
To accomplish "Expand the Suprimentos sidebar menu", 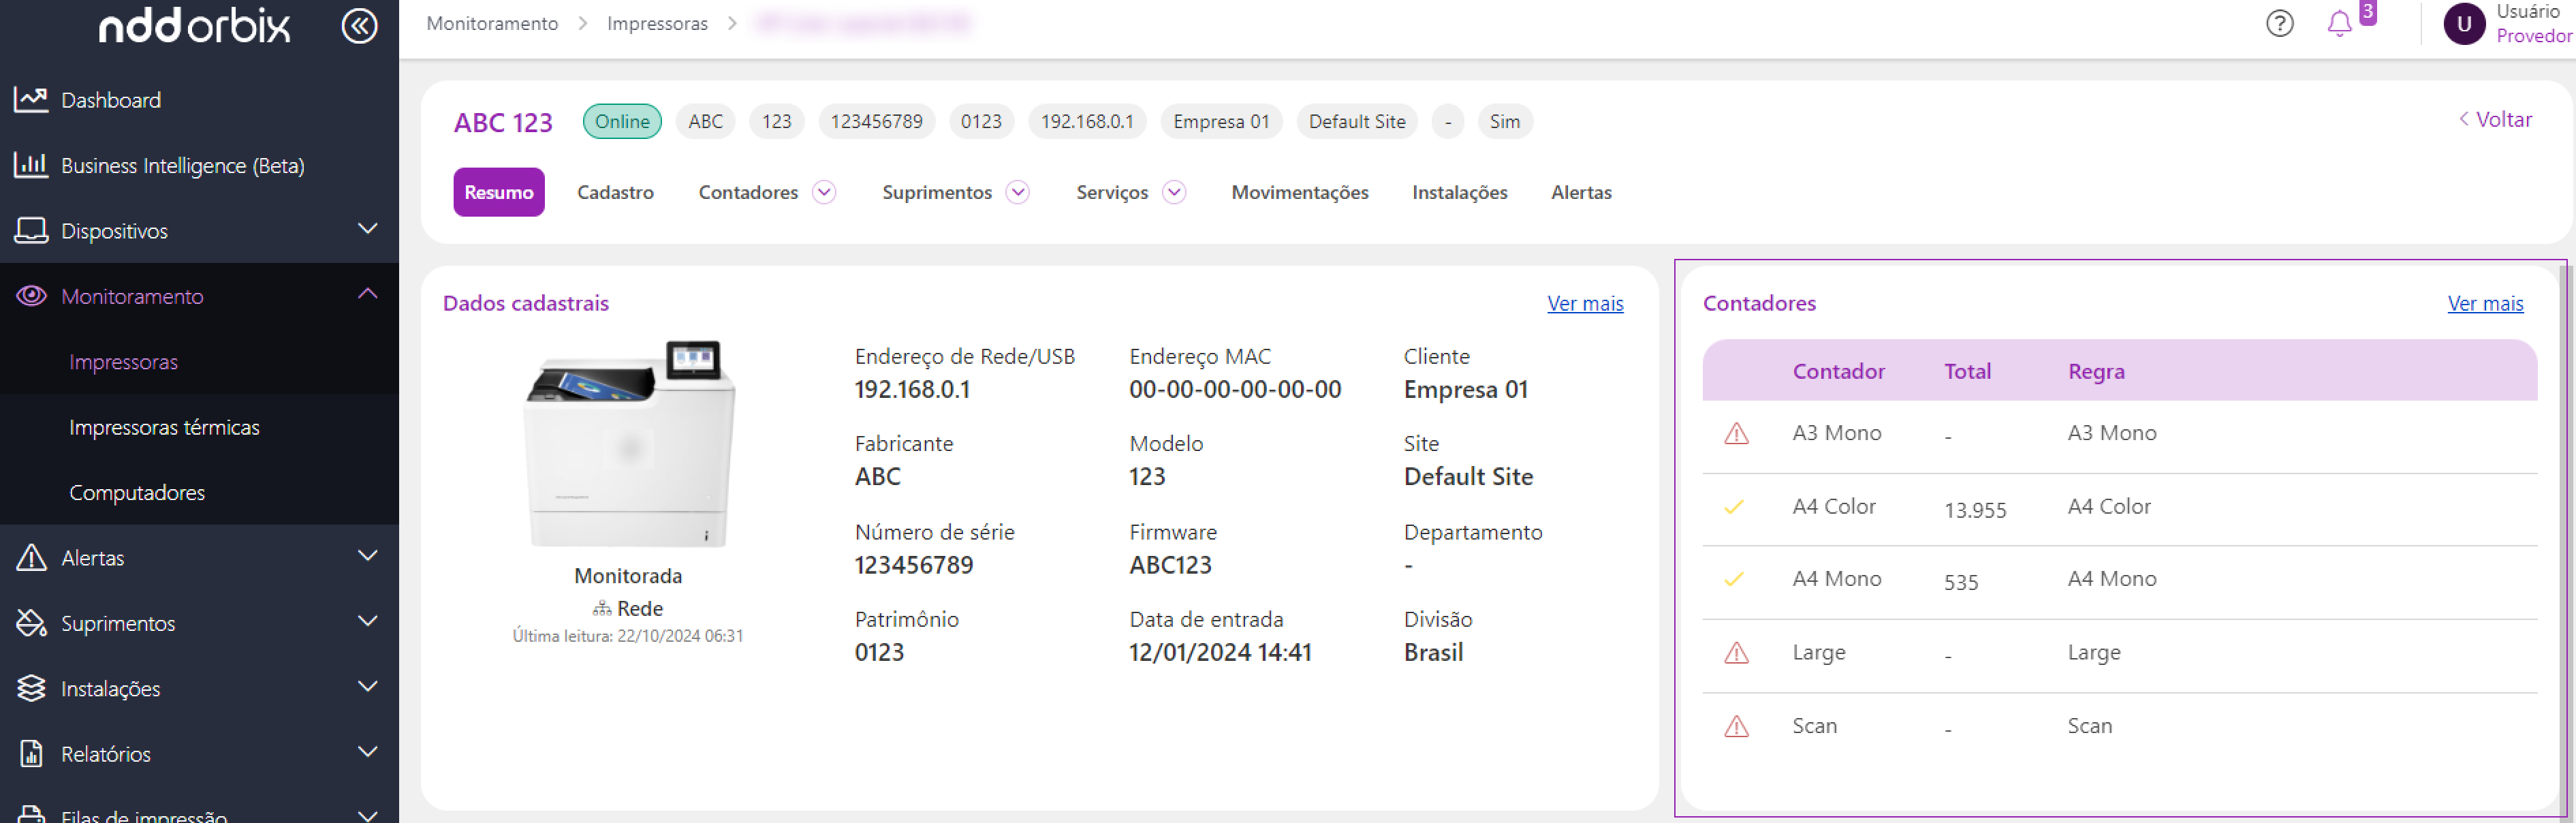I will [x=367, y=621].
